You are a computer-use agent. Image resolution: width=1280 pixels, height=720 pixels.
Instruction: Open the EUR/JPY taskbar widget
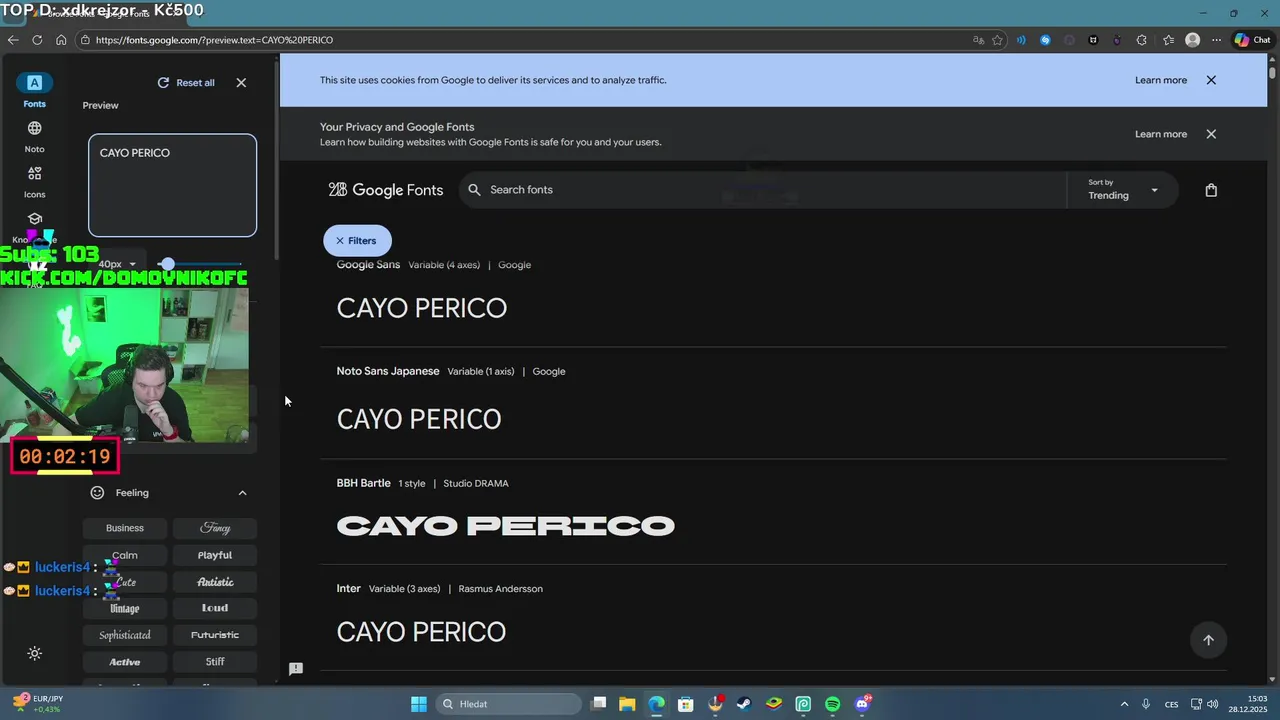point(37,704)
